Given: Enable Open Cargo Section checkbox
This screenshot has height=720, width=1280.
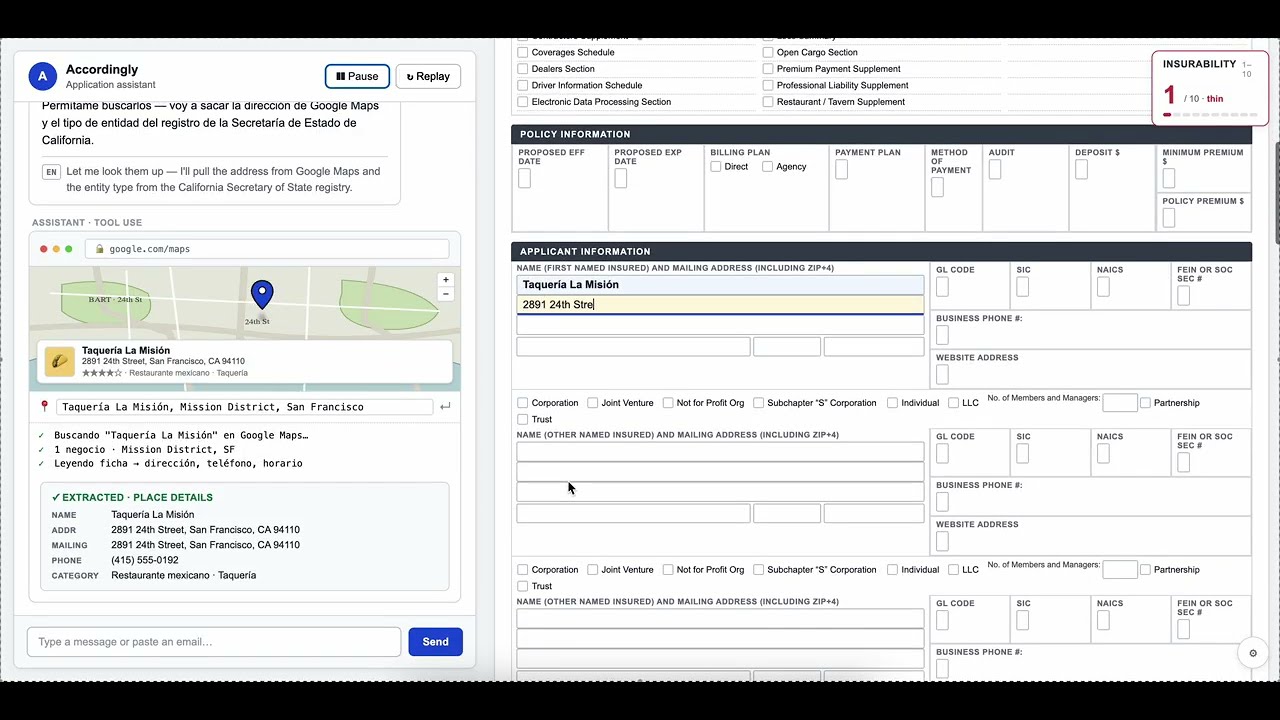Looking at the screenshot, I should tap(768, 52).
